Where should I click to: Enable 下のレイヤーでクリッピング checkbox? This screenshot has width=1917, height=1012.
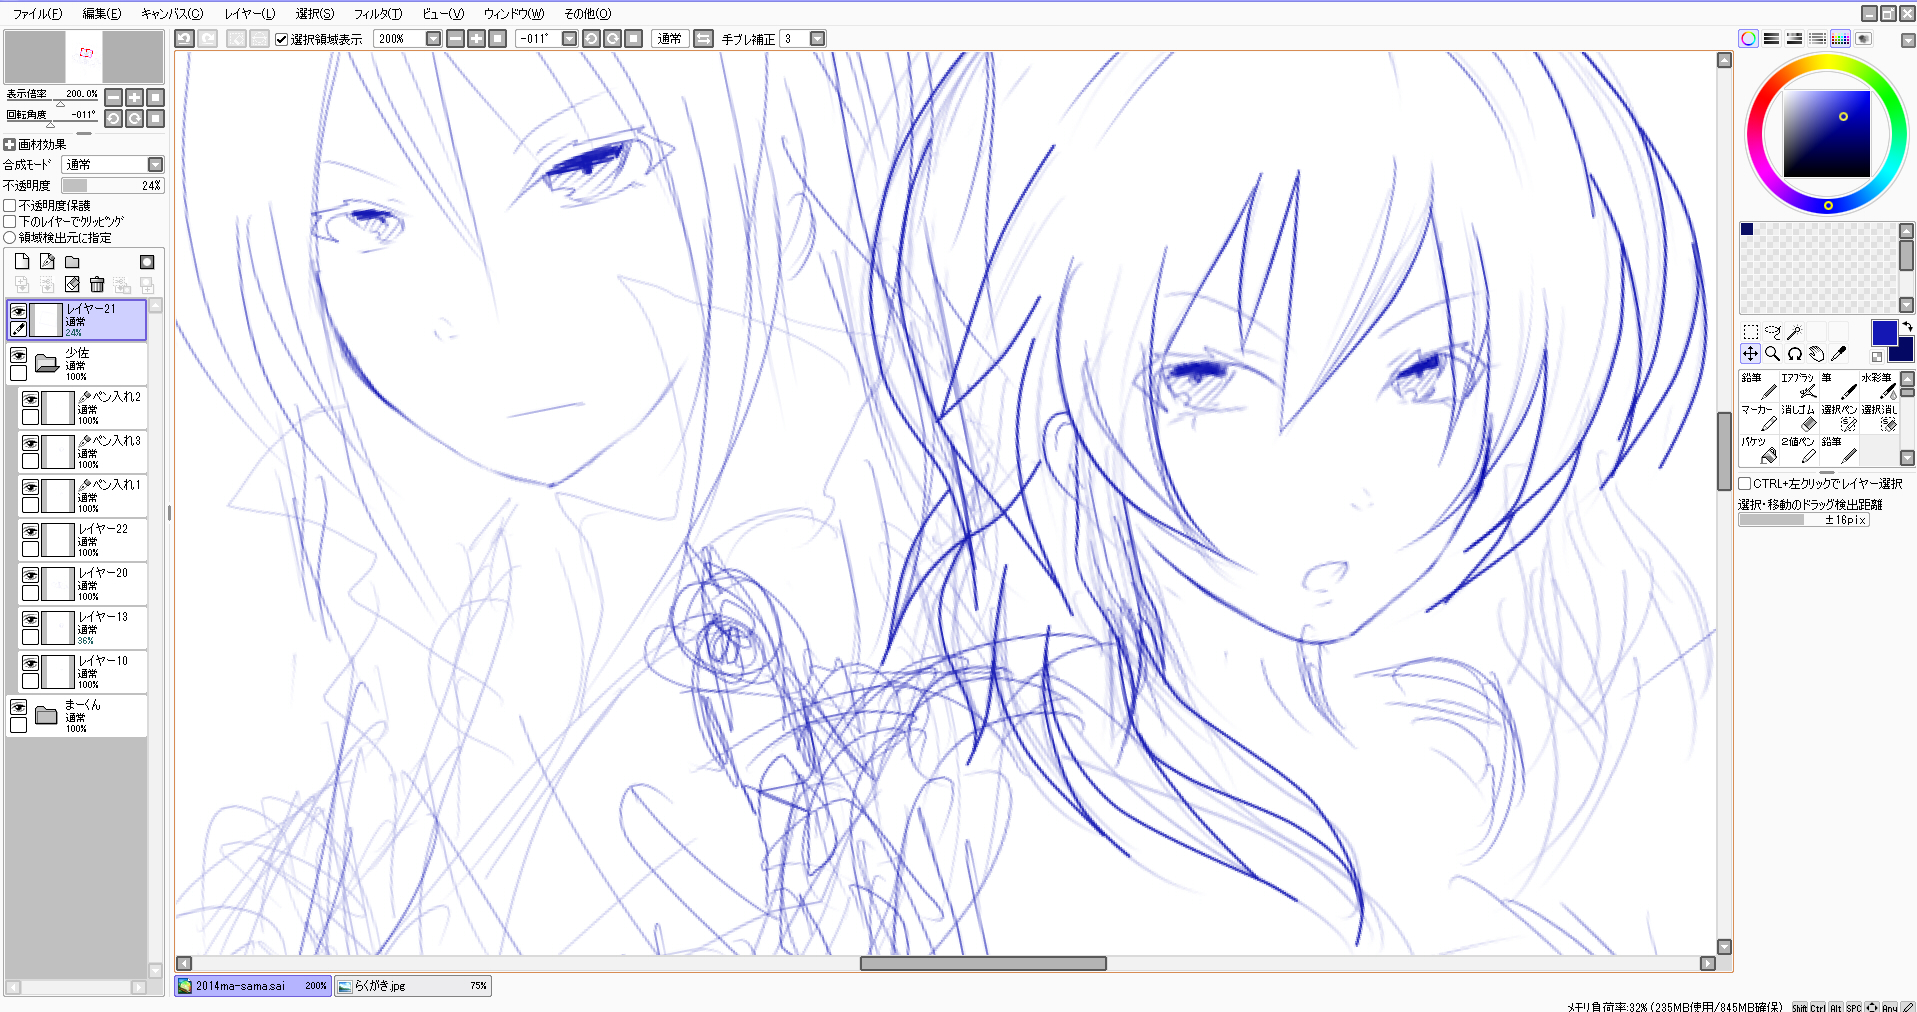tap(10, 222)
